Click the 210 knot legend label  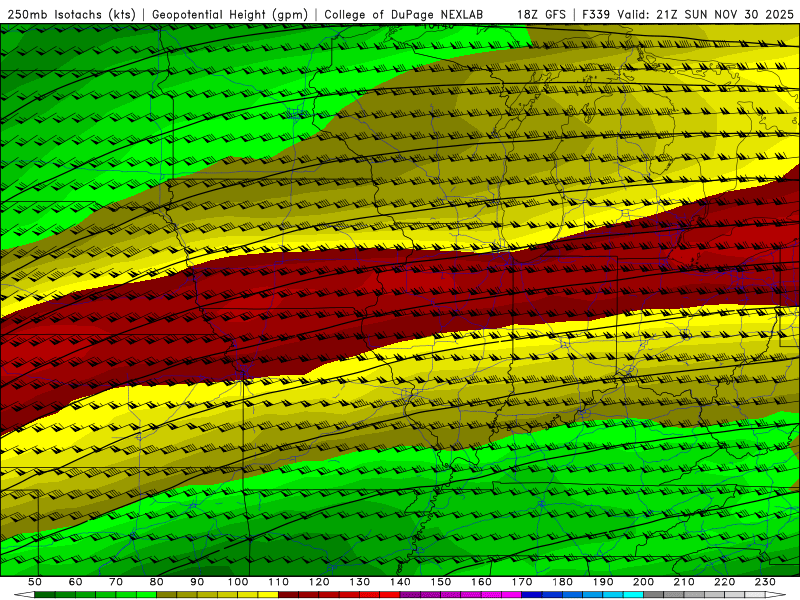[684, 582]
